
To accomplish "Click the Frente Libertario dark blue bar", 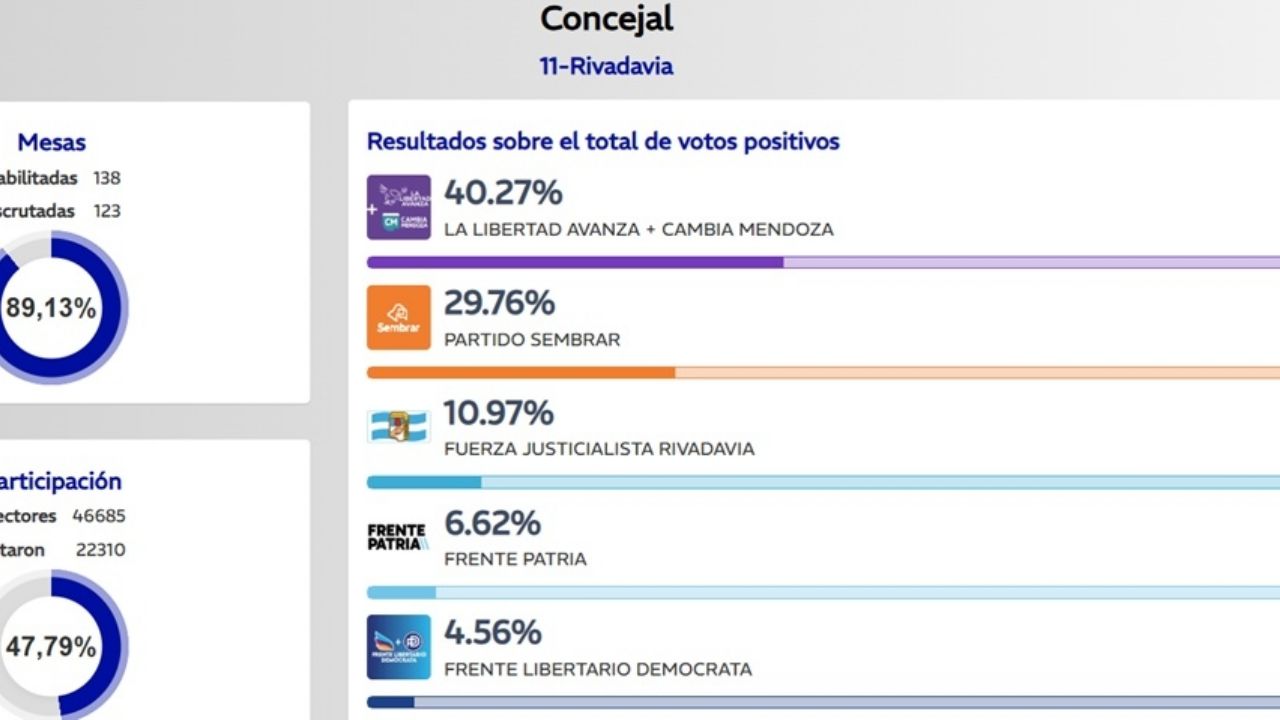I will pyautogui.click(x=391, y=702).
